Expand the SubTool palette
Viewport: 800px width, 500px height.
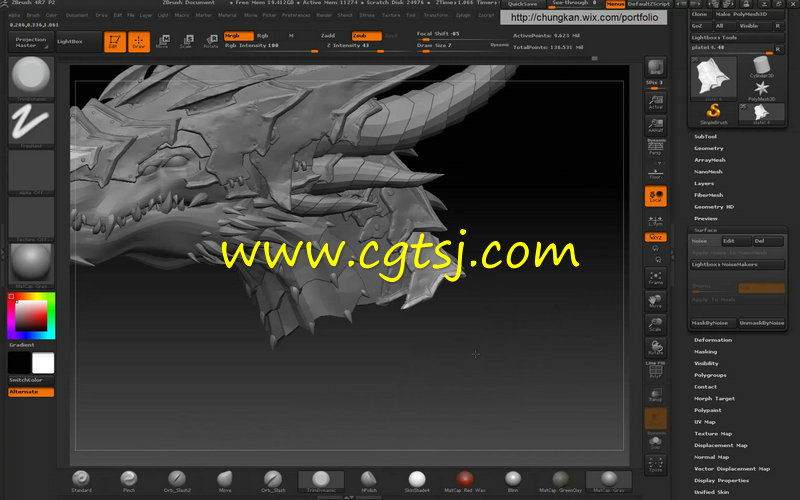705,137
